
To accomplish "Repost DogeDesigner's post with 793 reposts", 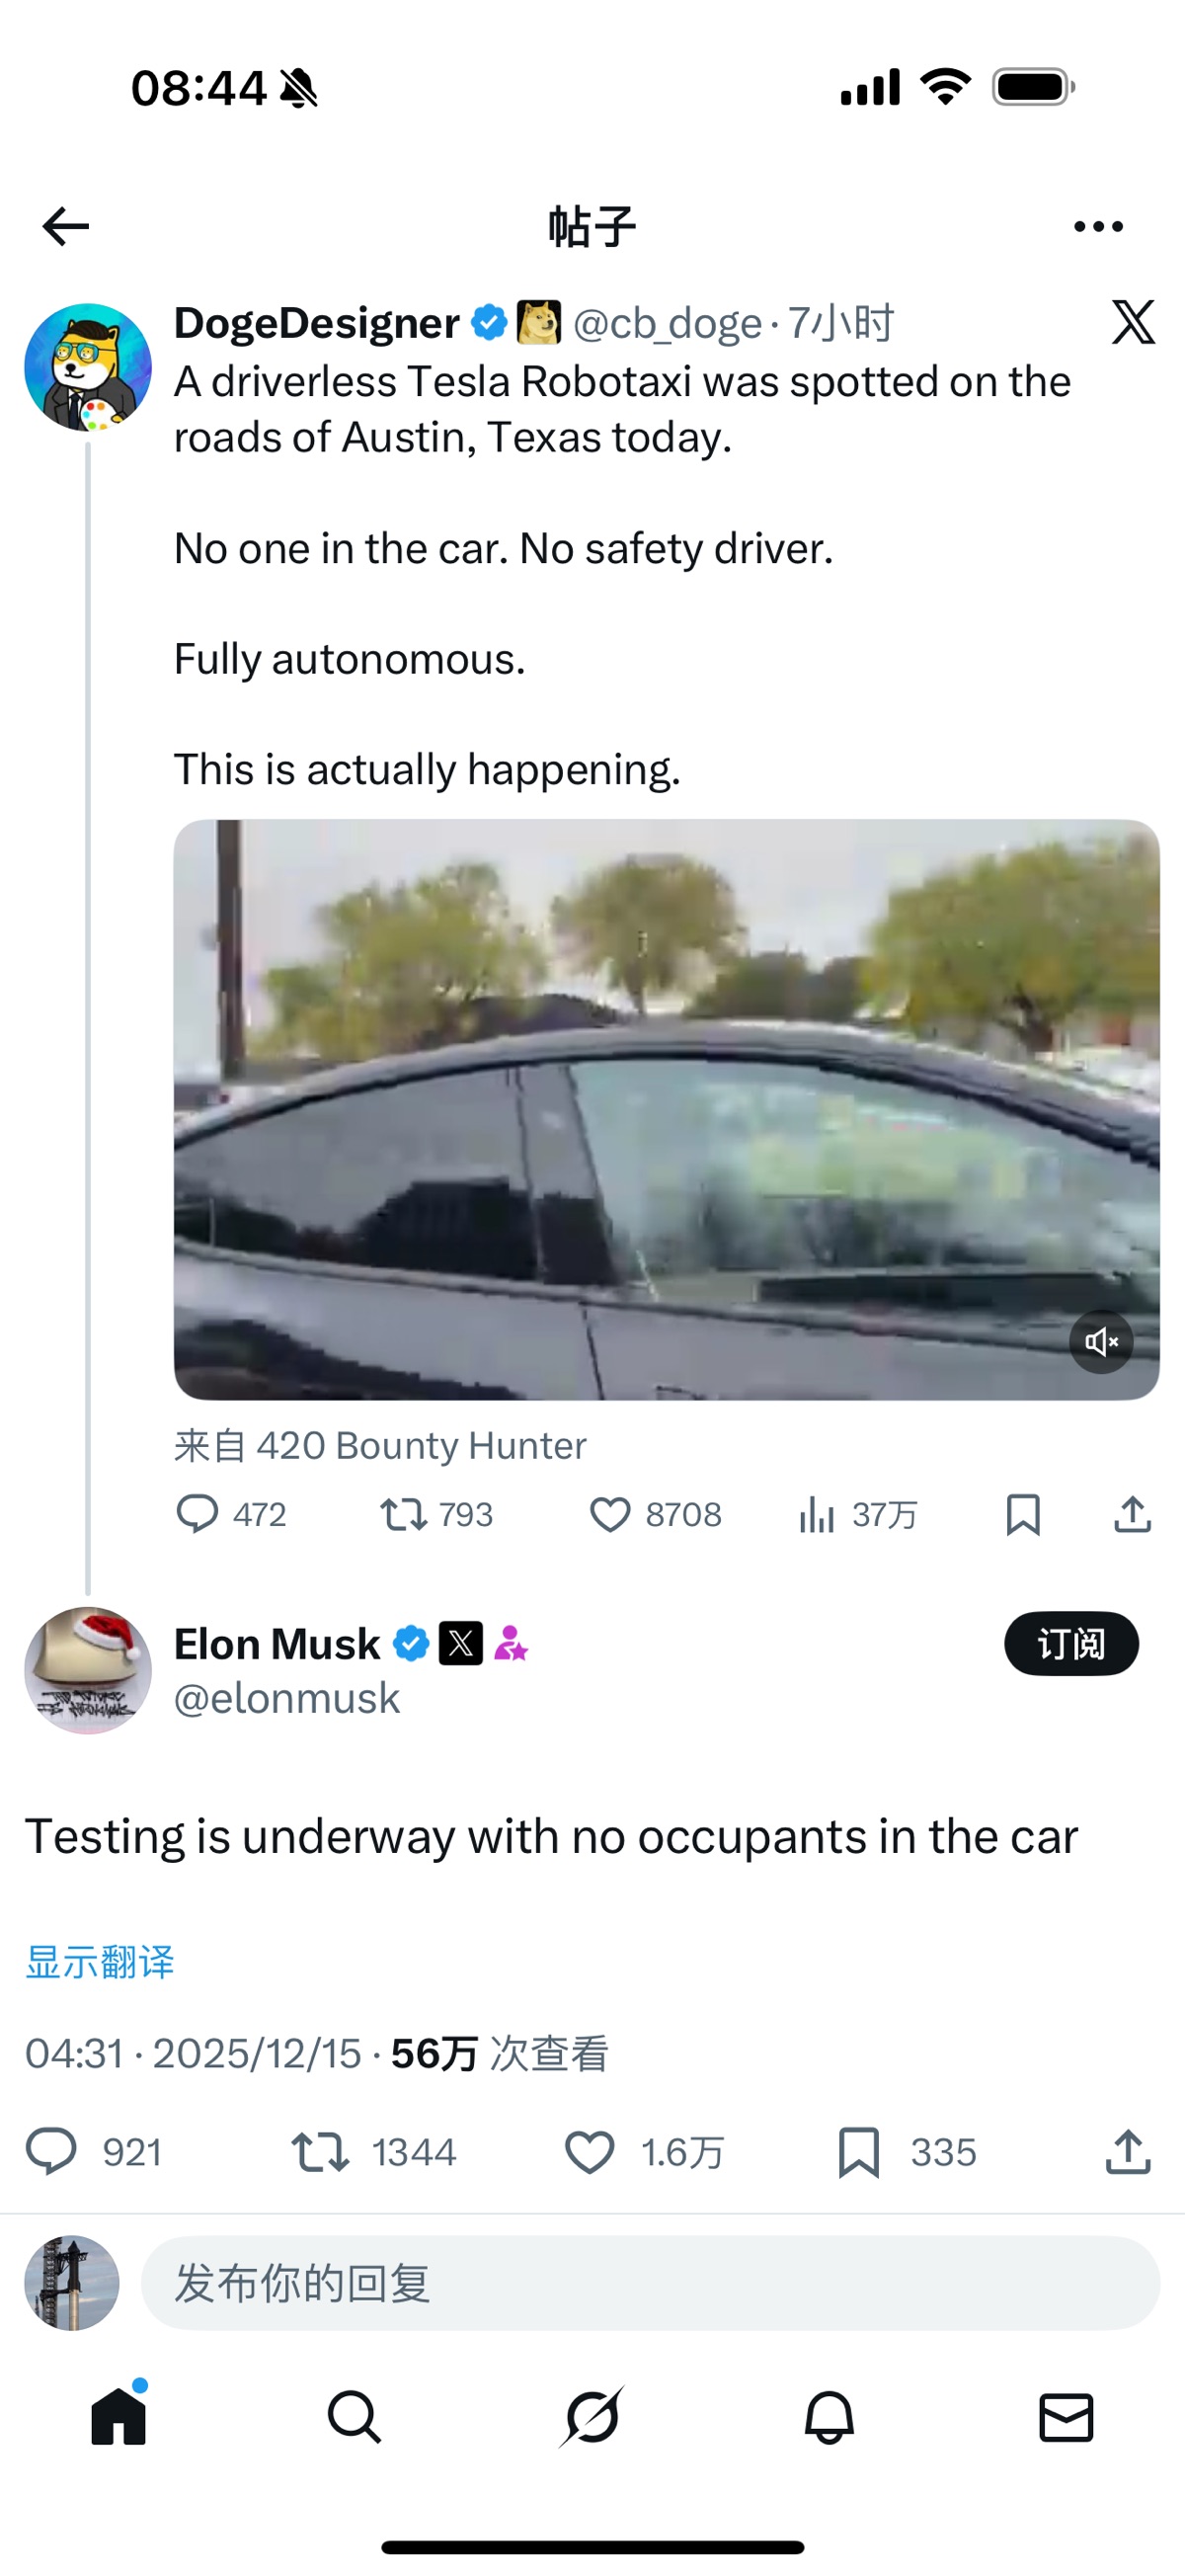I will [x=437, y=1514].
